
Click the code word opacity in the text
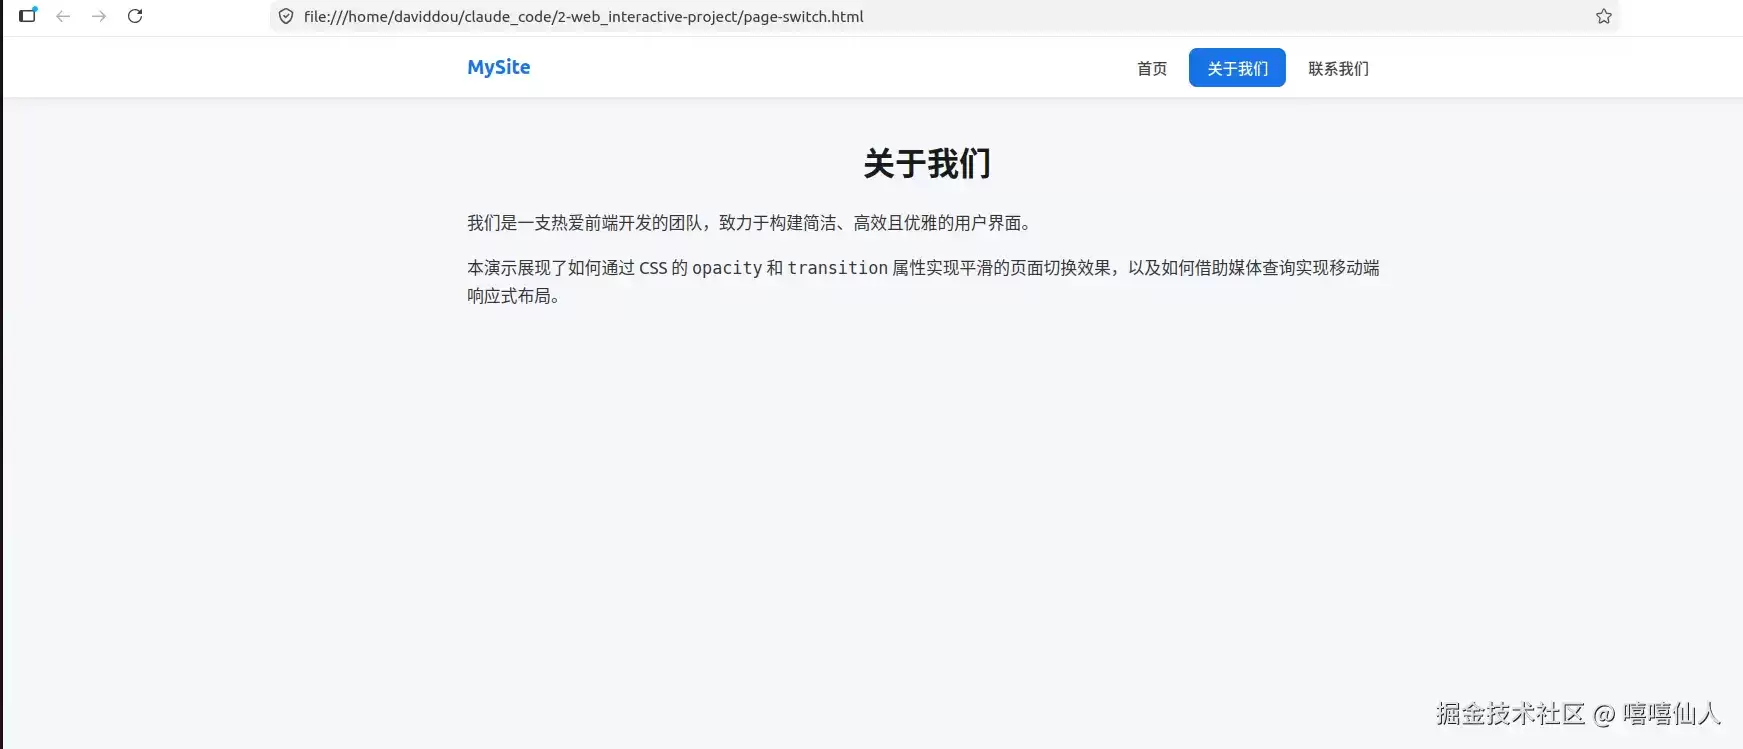coord(727,268)
